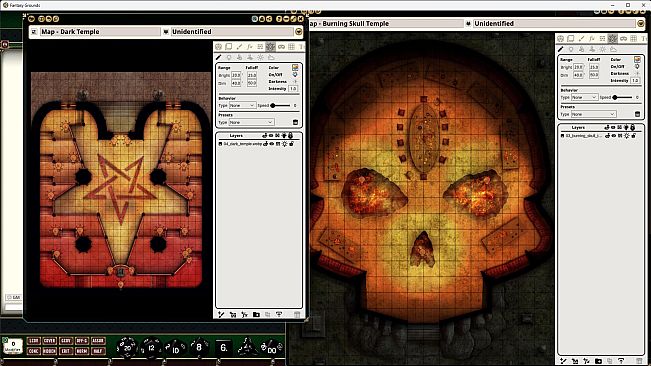The width and height of the screenshot is (651, 366).
Task: Click the light bulb icon in Dark Temple light tools
Action: click(x=229, y=57)
